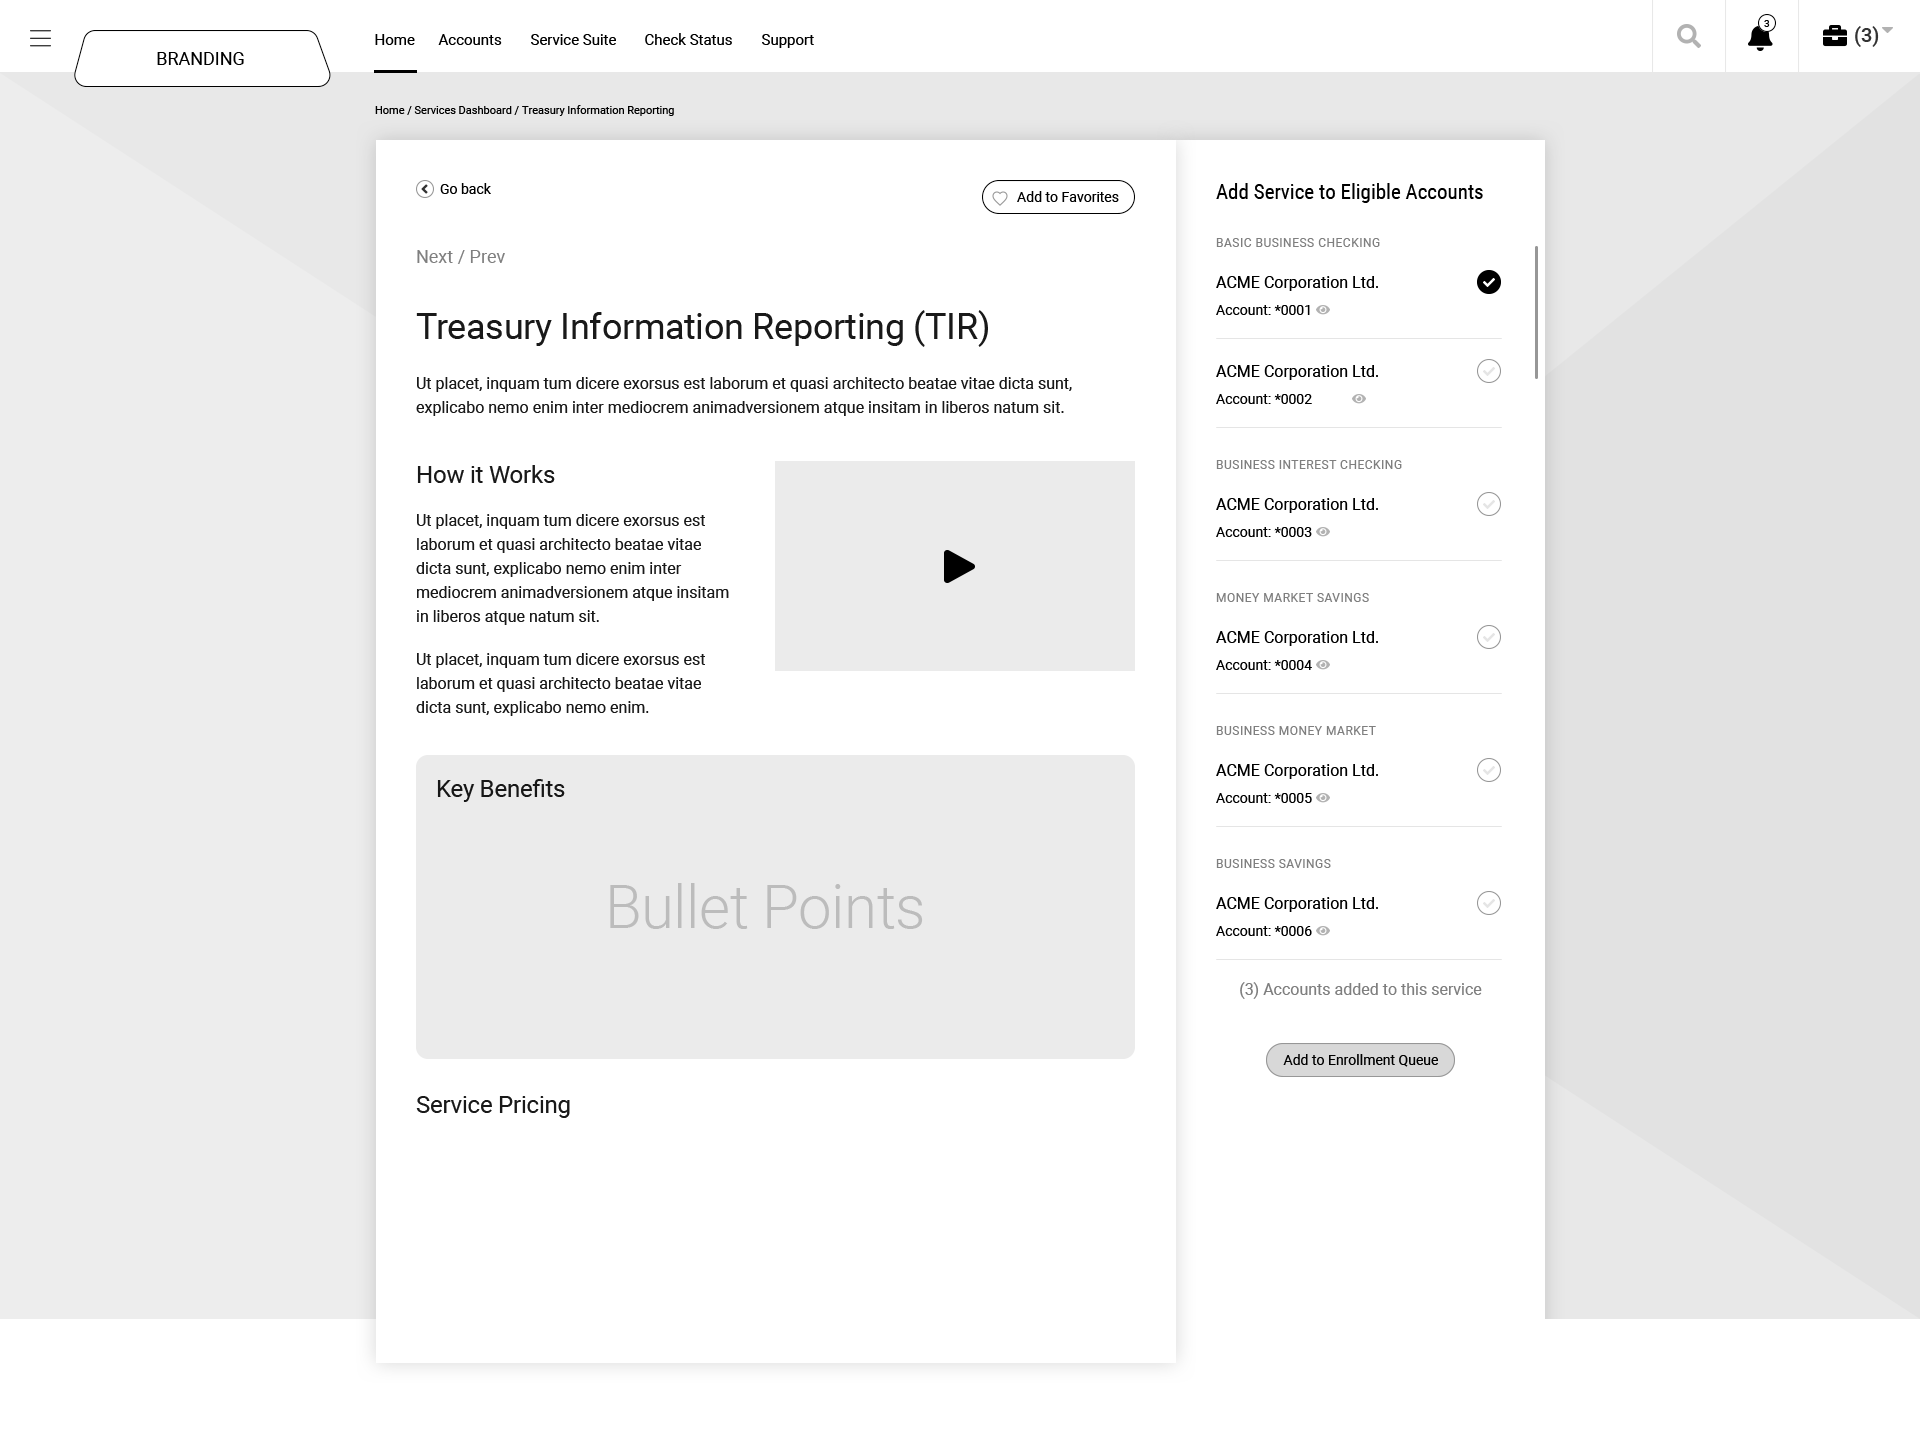Screen dimensions: 1920x1440
Task: Reveal account *0006 number with eye icon
Action: [1323, 931]
